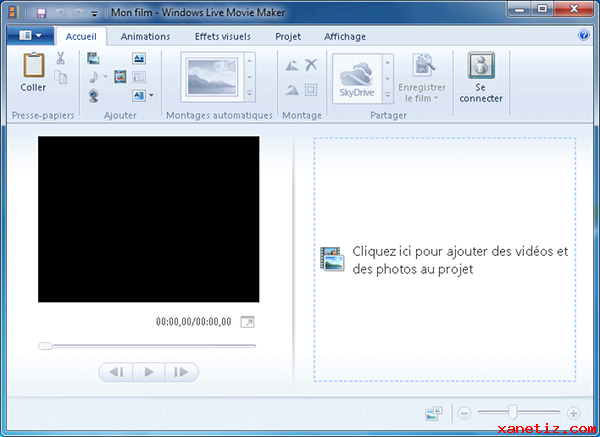
Task: Add a title with the title icon
Action: point(139,58)
